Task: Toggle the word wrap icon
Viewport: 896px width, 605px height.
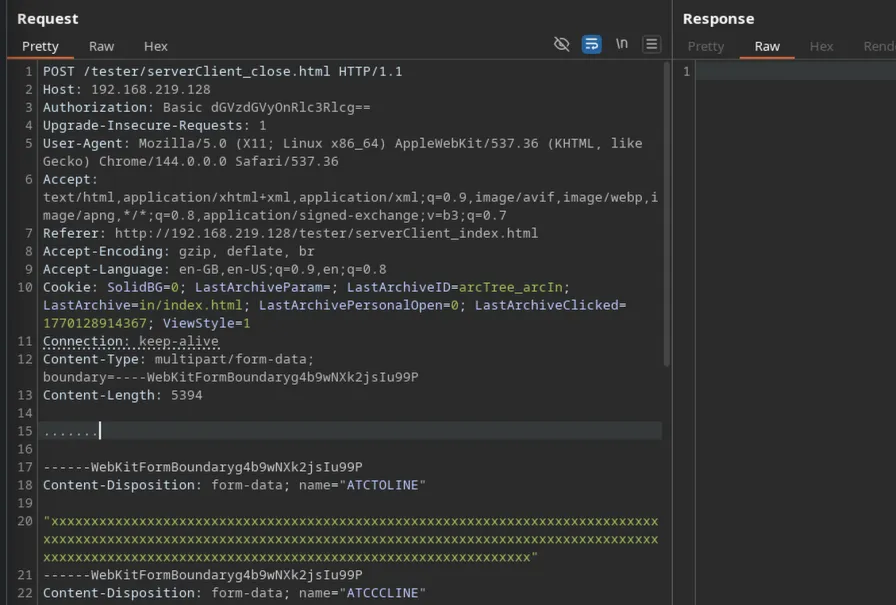Action: (x=591, y=44)
